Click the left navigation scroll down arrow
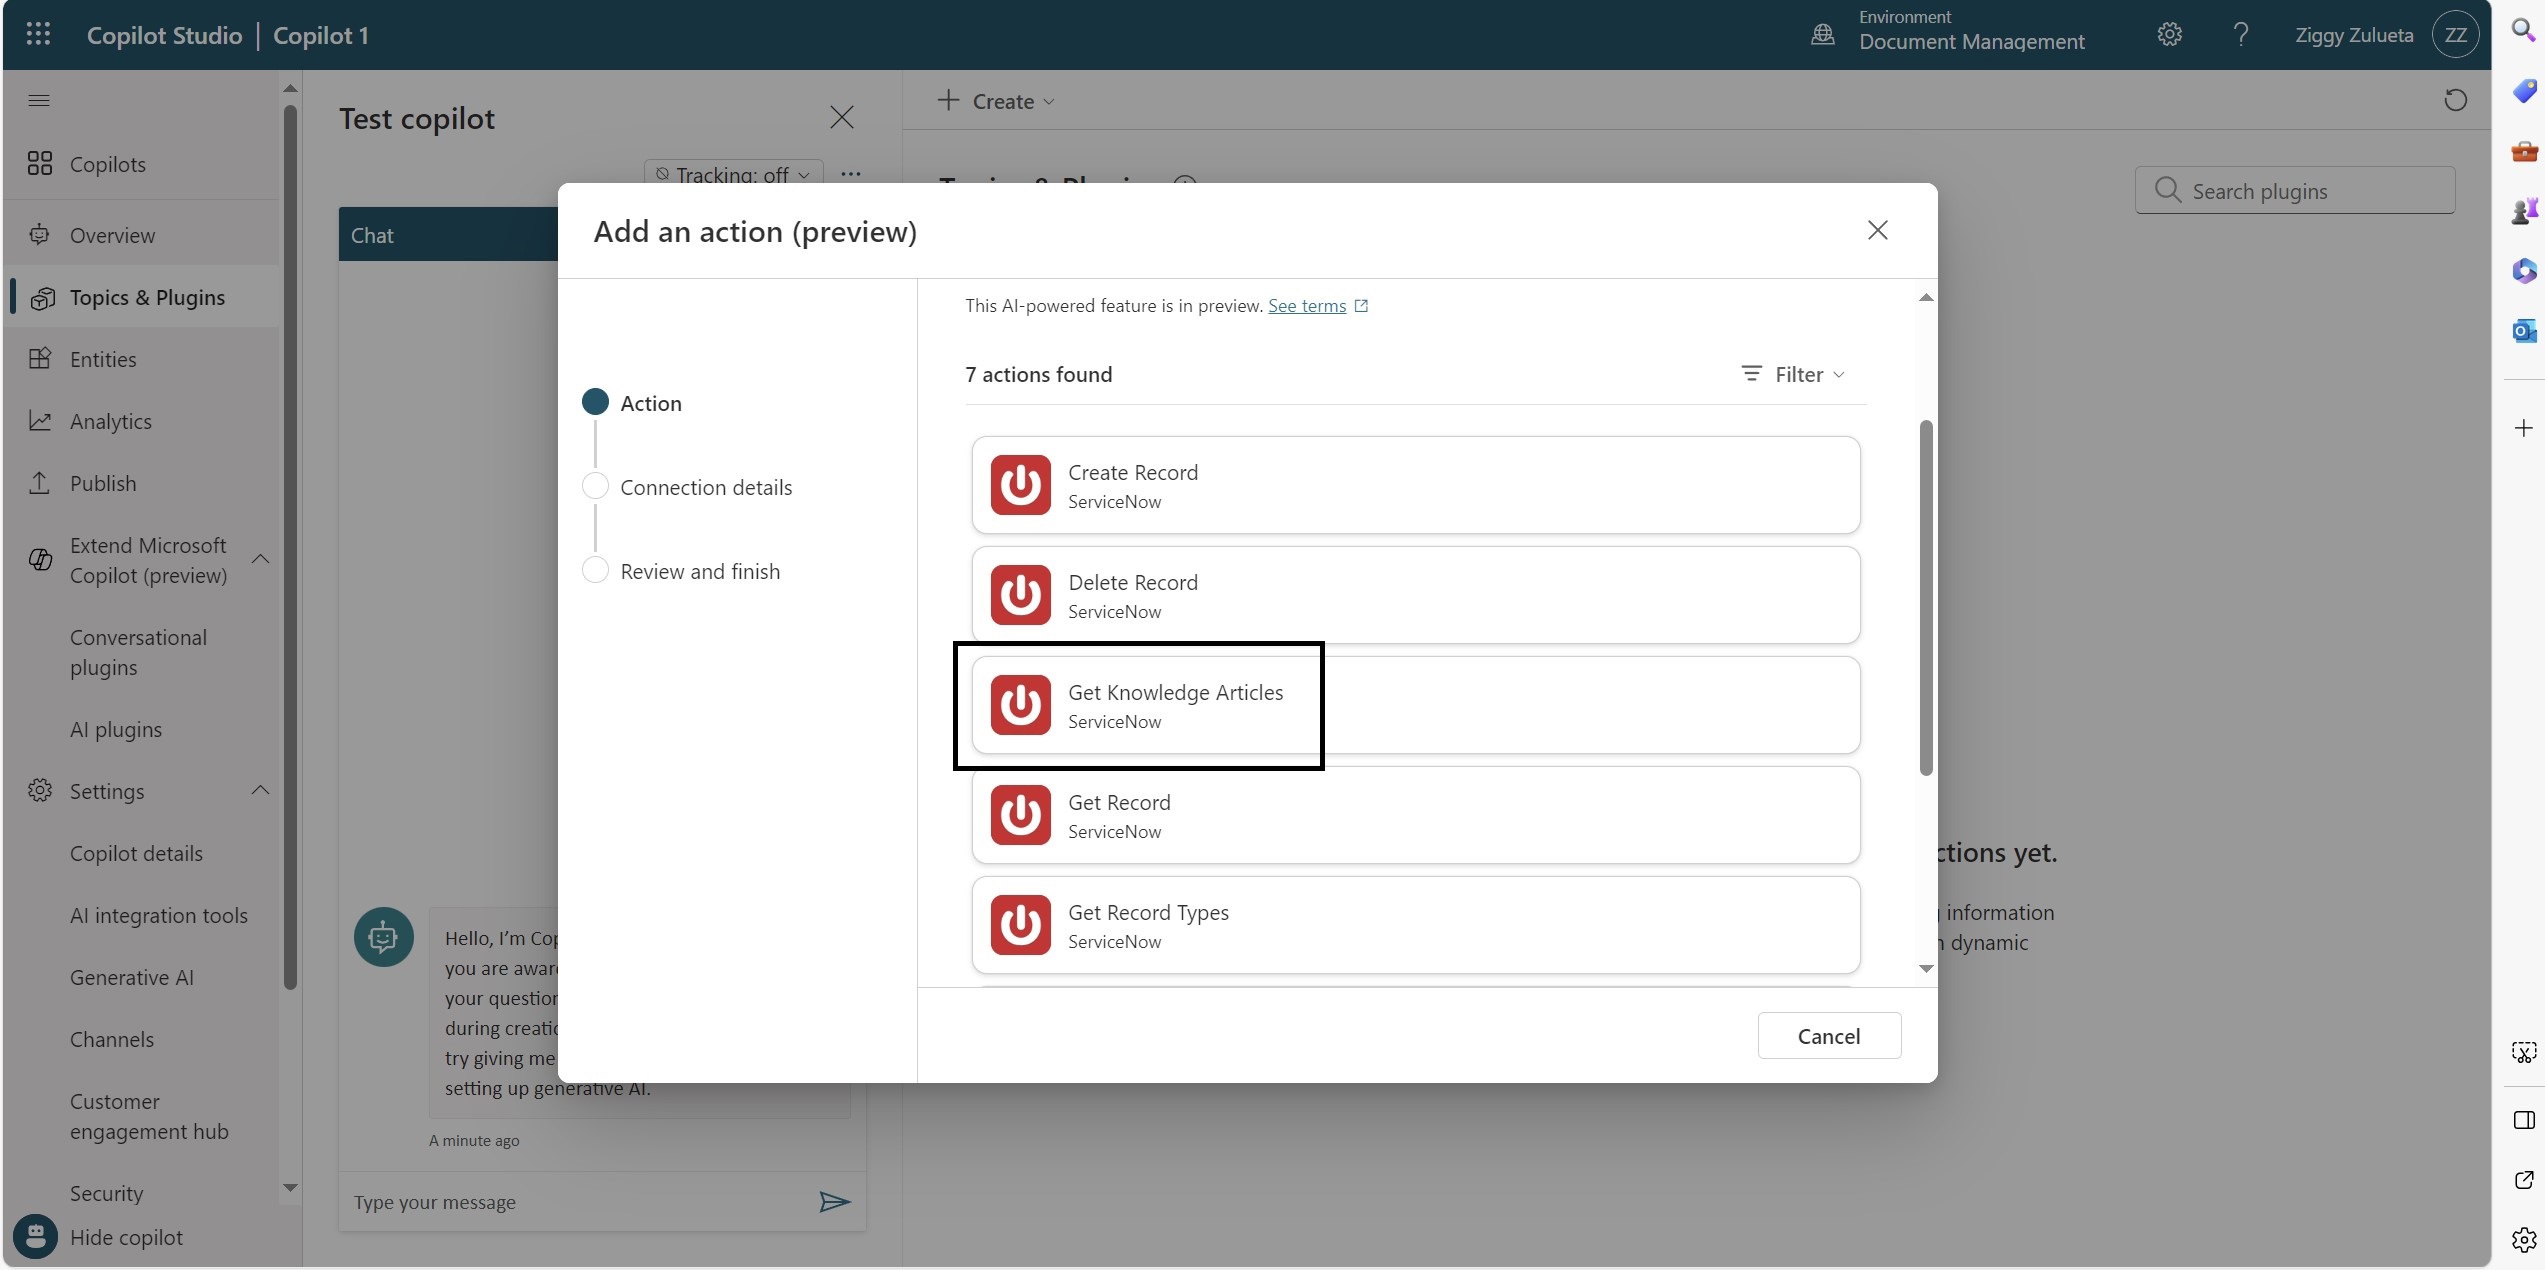 pos(290,1188)
